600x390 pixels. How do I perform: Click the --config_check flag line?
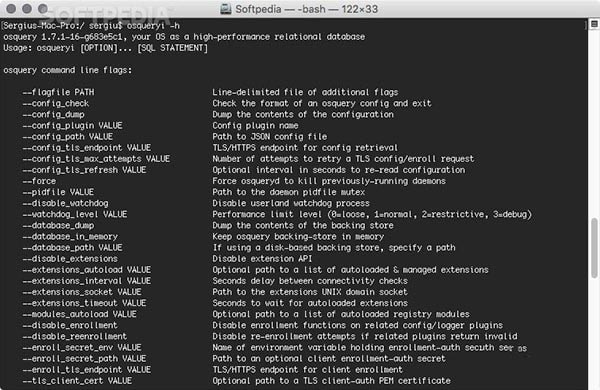(55, 103)
